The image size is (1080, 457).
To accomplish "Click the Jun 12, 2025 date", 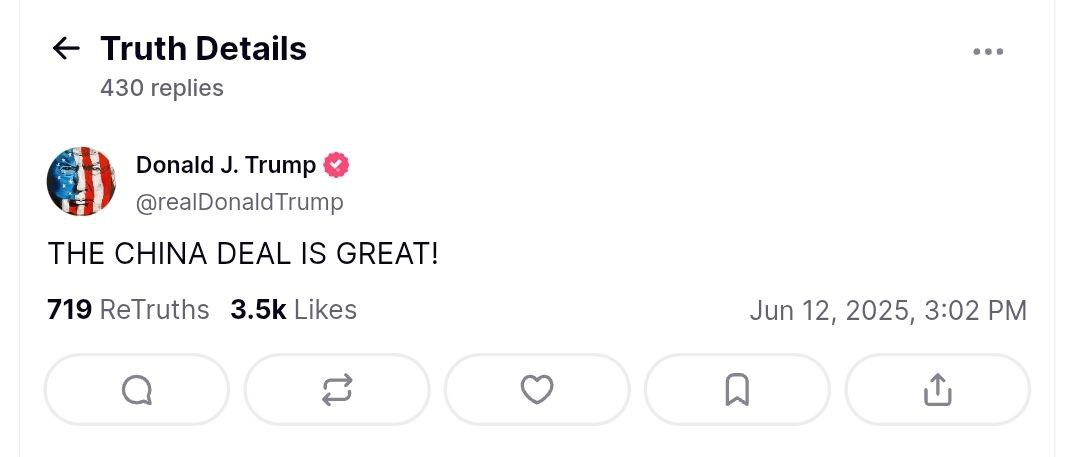I will tap(828, 311).
